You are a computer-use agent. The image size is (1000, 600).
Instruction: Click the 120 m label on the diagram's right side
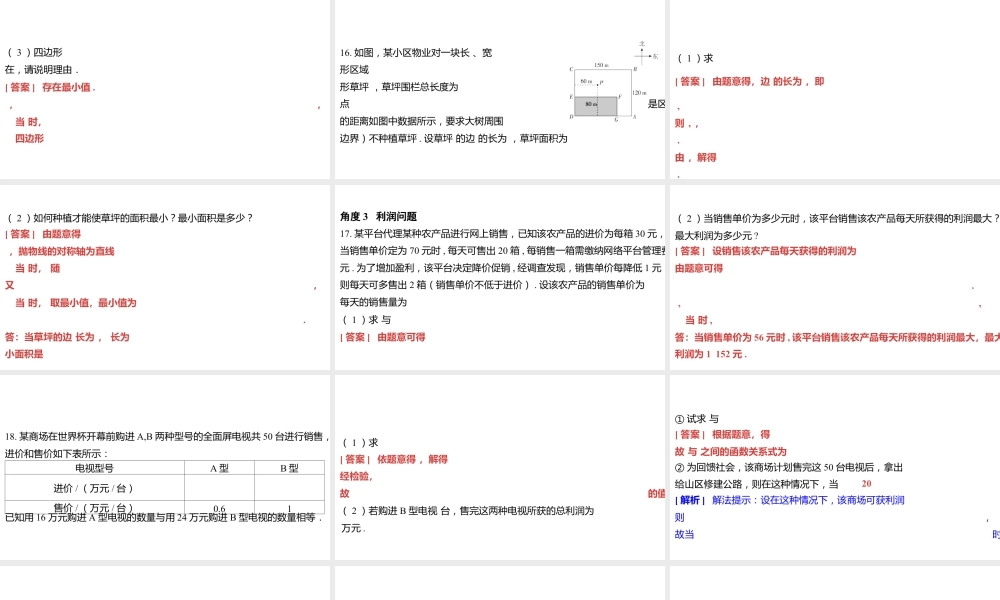[x=640, y=92]
